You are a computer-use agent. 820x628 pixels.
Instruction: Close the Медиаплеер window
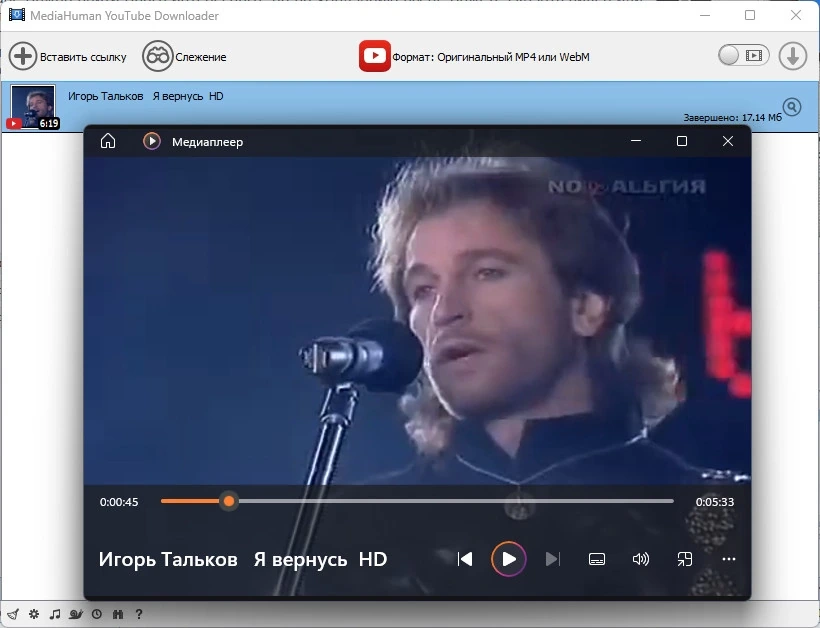(728, 141)
